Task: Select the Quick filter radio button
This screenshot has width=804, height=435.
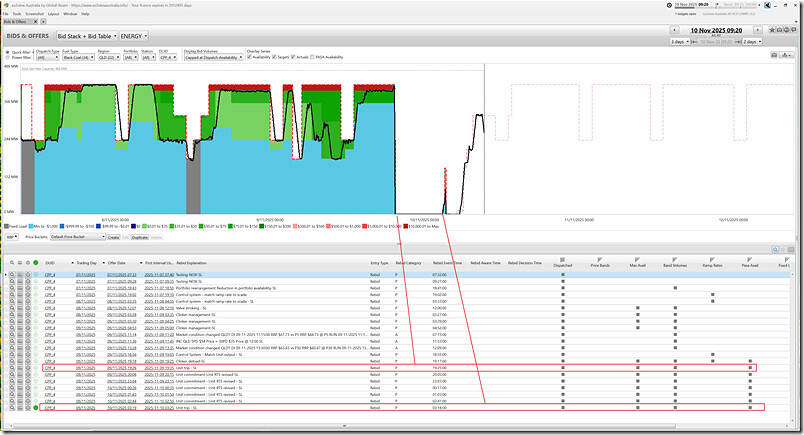Action: click(x=7, y=52)
